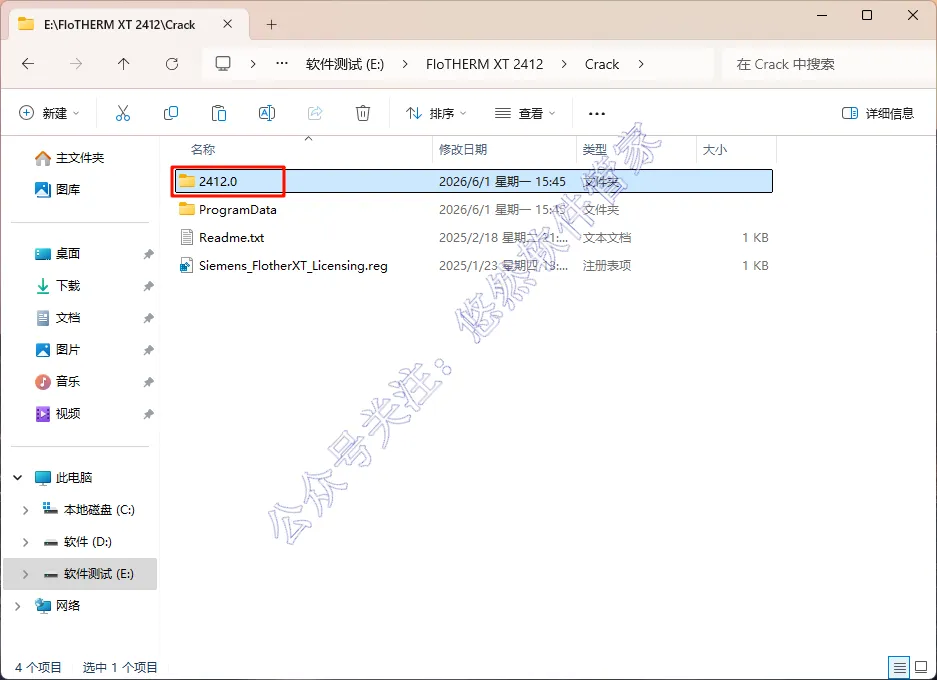Image resolution: width=937 pixels, height=680 pixels.
Task: Refresh the current folder view
Action: [172, 64]
